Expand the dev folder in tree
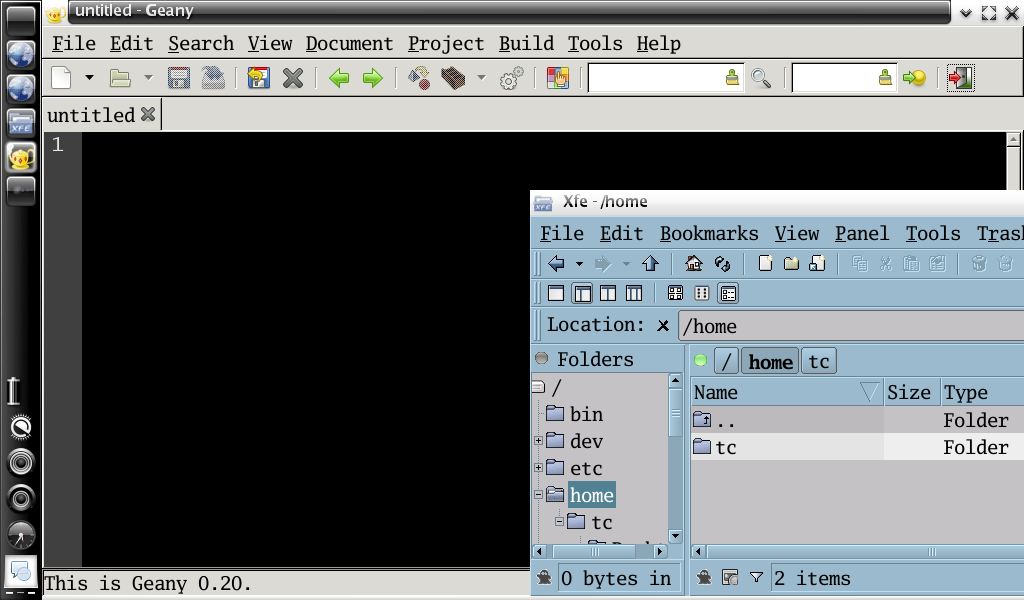 coord(538,441)
